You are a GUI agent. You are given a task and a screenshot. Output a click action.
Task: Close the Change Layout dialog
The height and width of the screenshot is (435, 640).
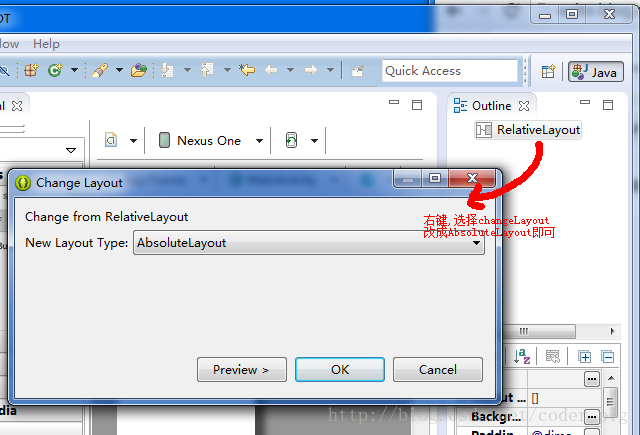(x=472, y=178)
